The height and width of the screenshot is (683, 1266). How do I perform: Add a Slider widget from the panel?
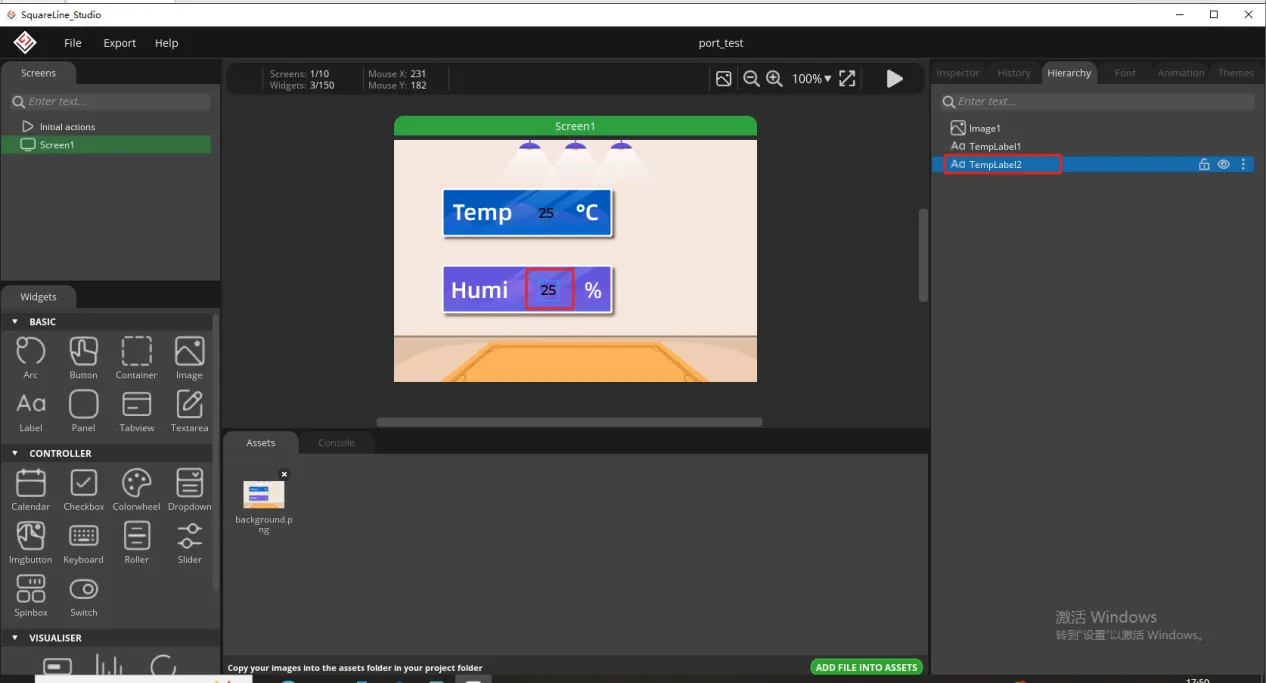pos(189,537)
